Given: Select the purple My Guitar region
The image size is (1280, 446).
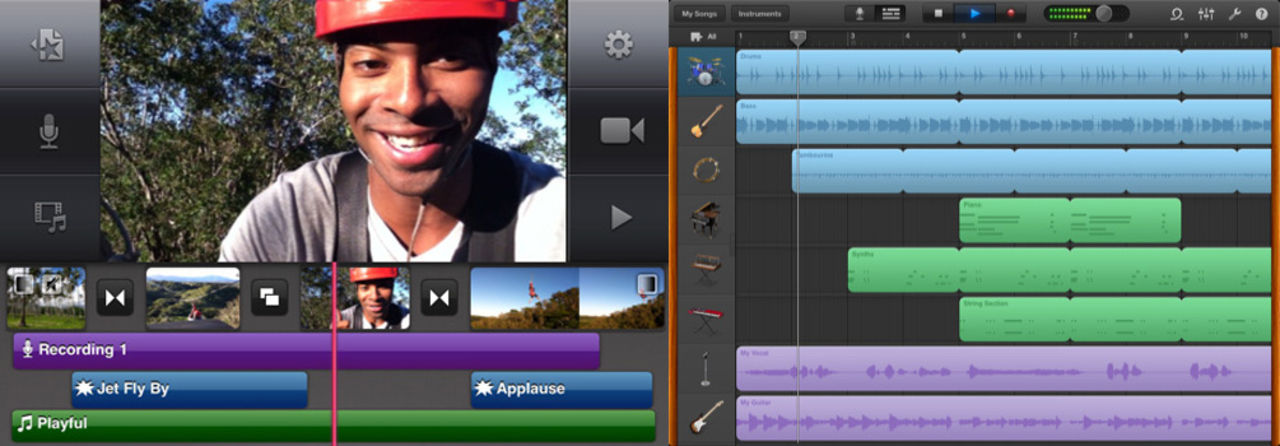Looking at the screenshot, I should (x=1004, y=418).
